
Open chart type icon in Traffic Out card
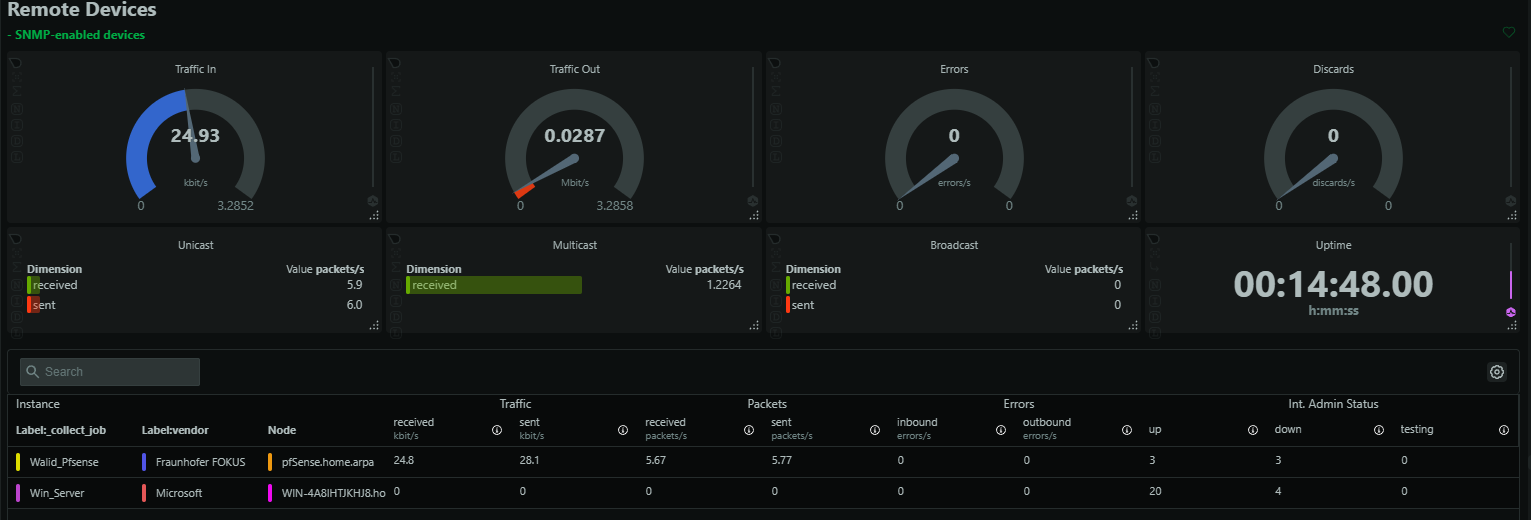coord(396,63)
